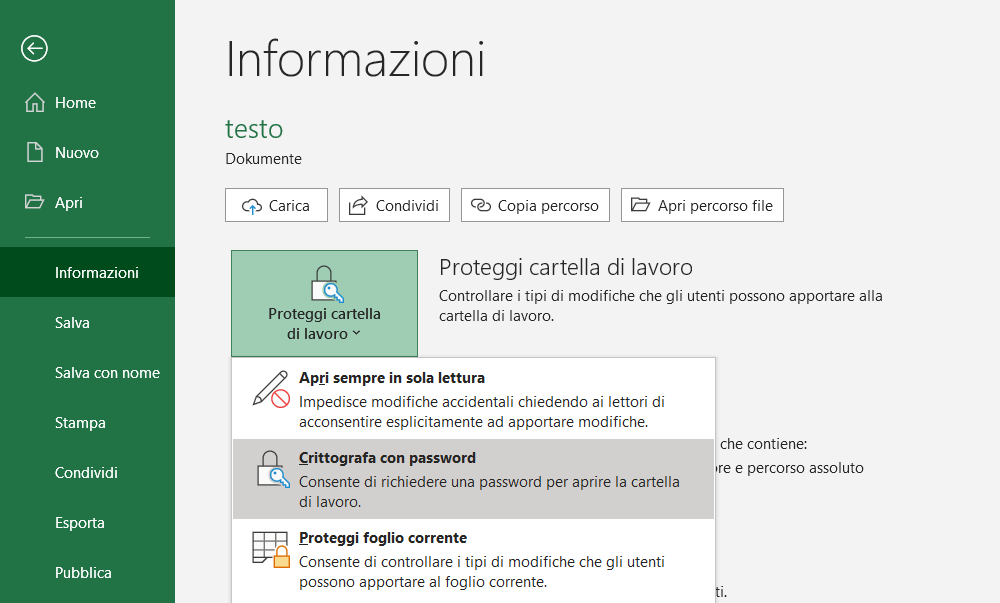Choose Apri sempre in sola lettura
Viewport: 1000px width, 603px height.
click(473, 399)
